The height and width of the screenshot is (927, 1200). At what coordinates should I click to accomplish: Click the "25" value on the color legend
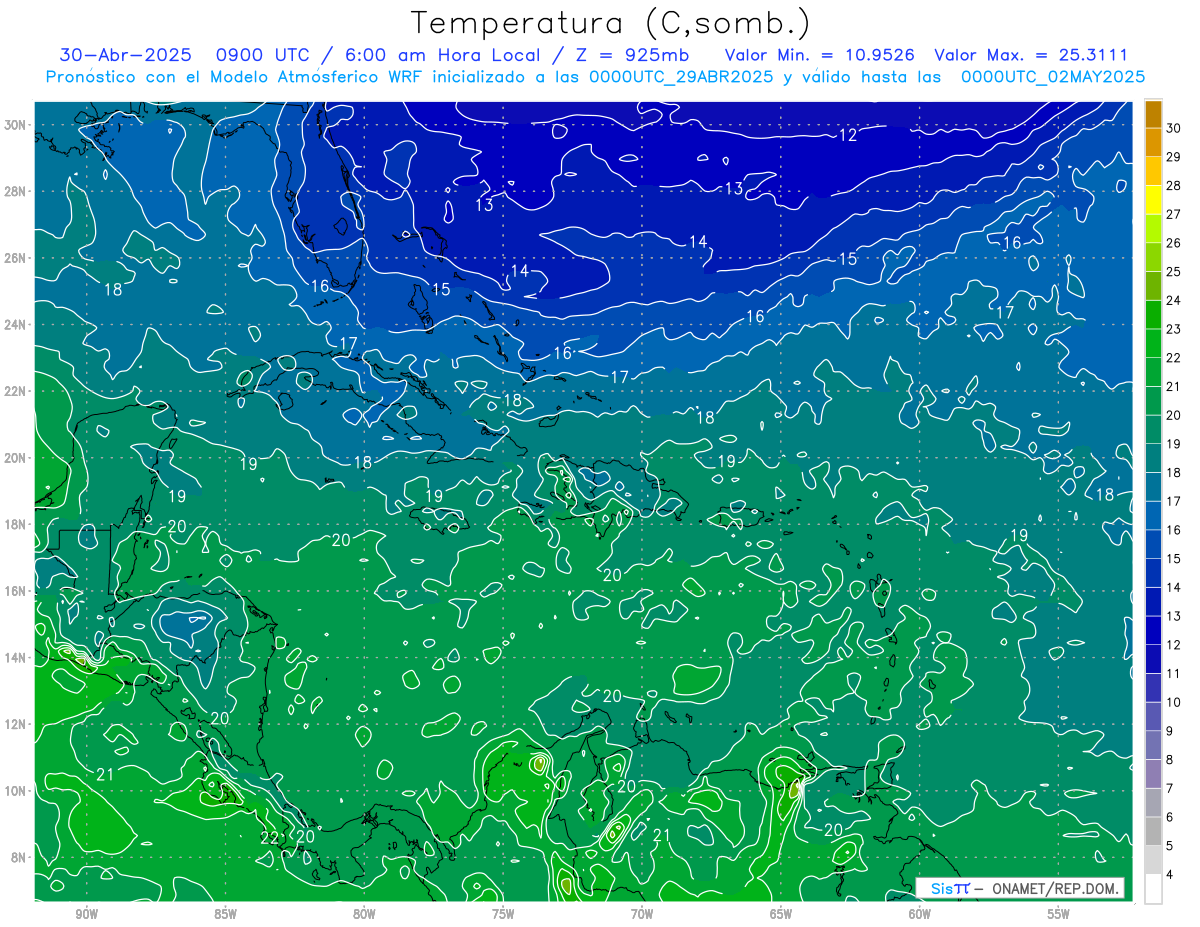1174,272
